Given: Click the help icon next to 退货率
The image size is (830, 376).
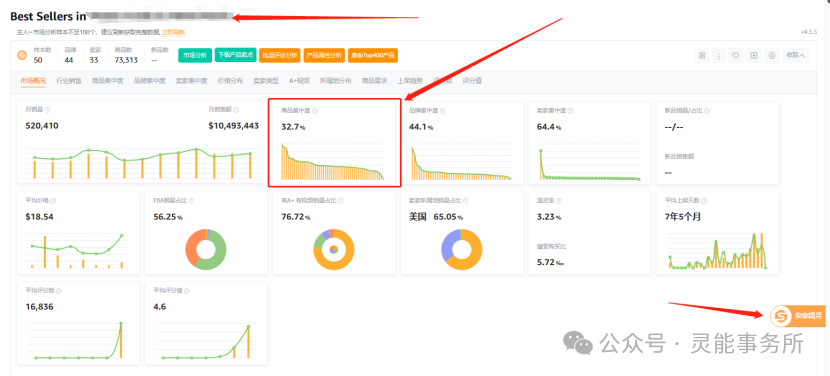Looking at the screenshot, I should pos(559,201).
